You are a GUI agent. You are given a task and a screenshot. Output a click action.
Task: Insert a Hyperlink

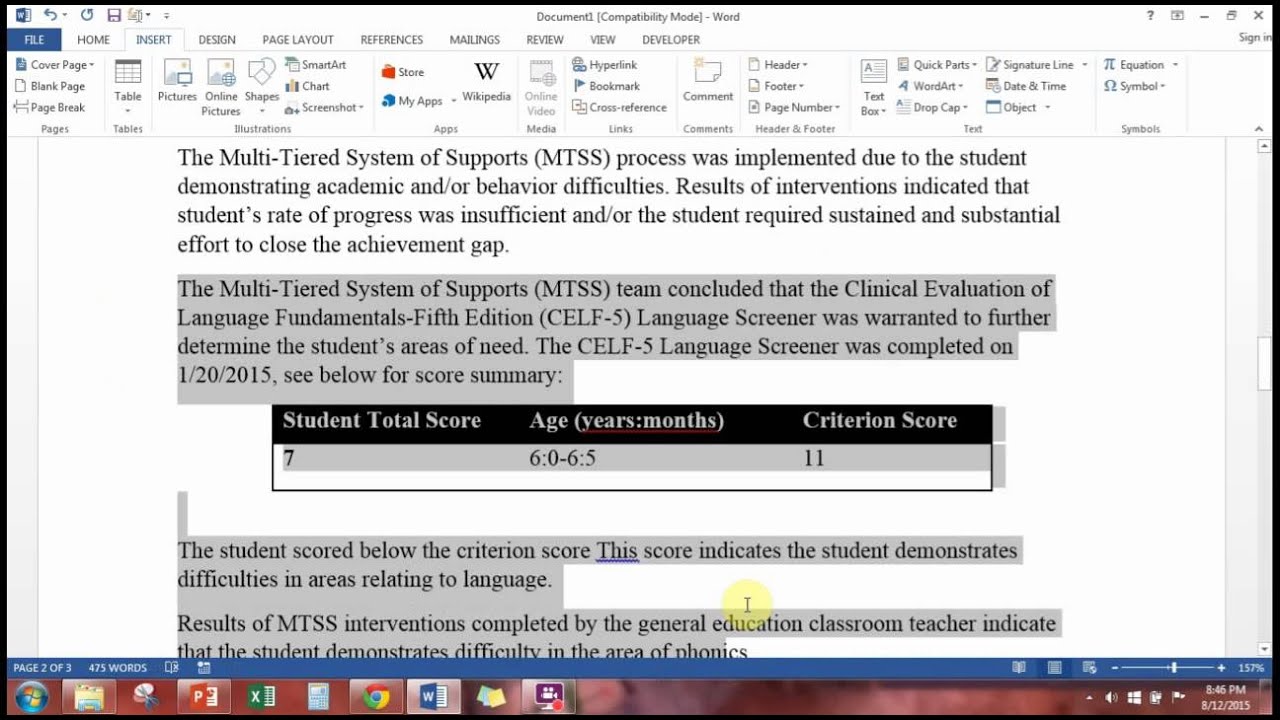pos(605,65)
